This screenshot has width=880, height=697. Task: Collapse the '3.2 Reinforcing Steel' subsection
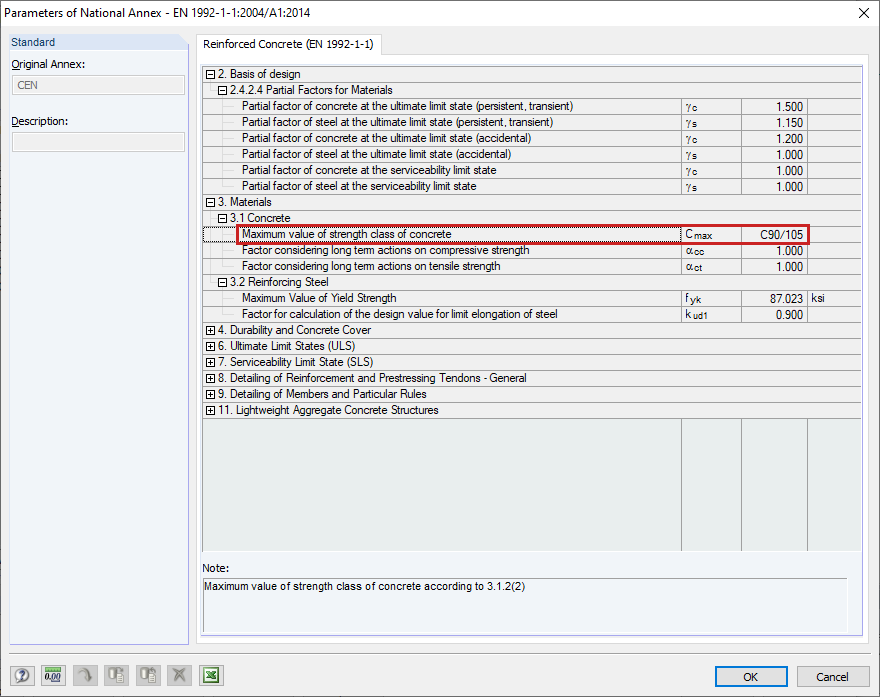pyautogui.click(x=222, y=282)
